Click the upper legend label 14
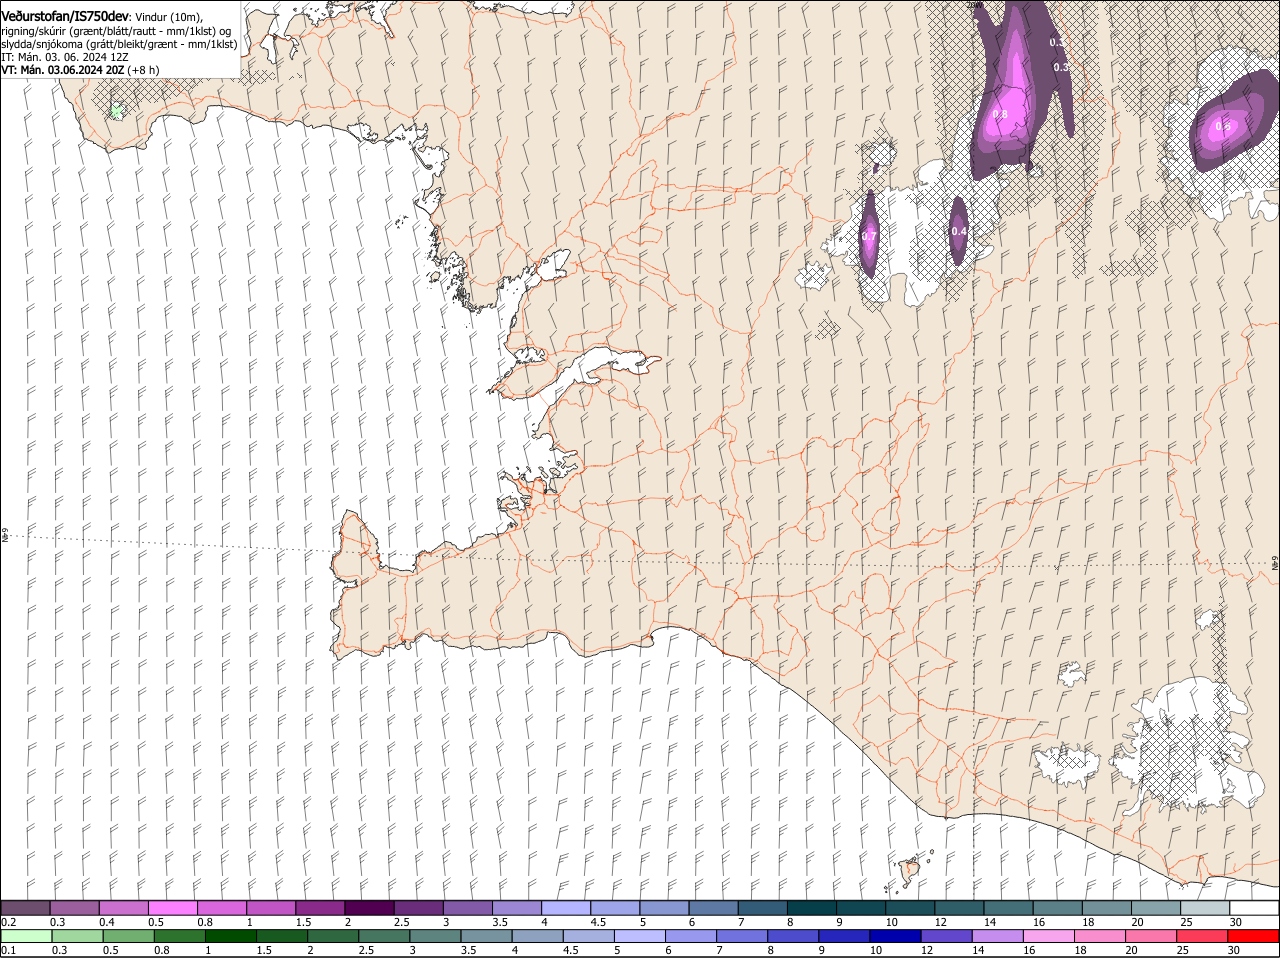 tap(990, 922)
